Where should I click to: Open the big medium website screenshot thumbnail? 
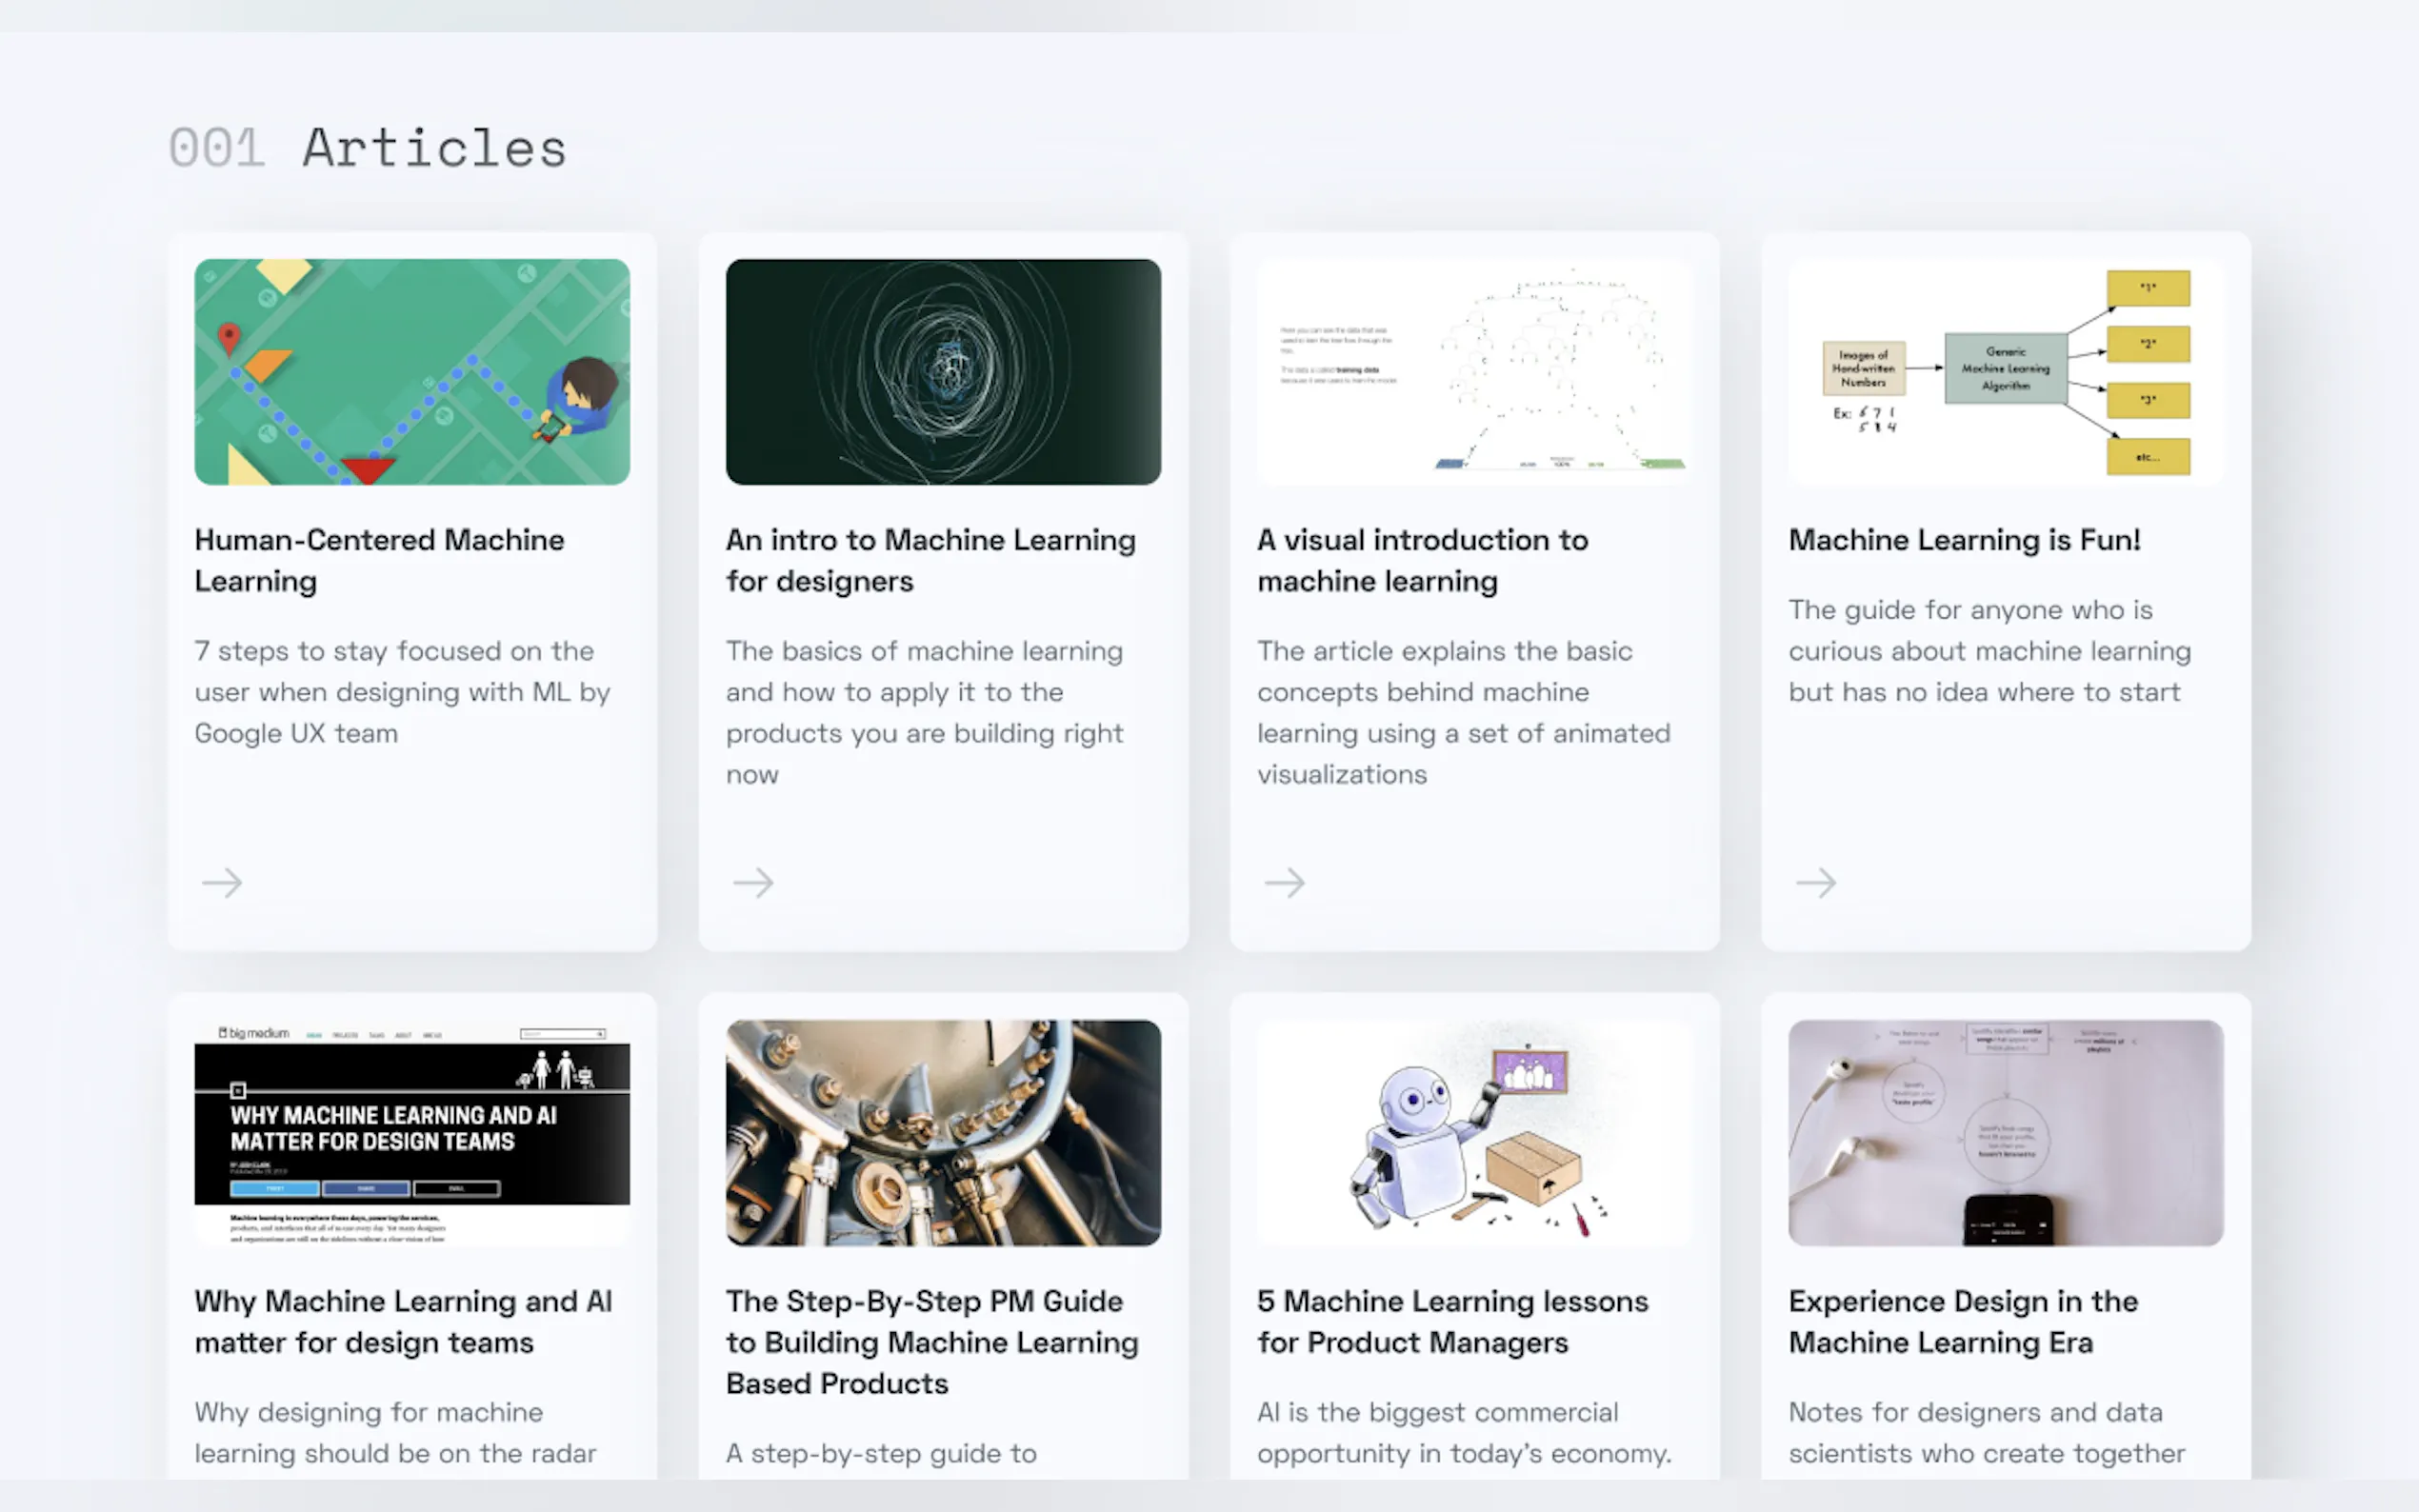pyautogui.click(x=412, y=1132)
